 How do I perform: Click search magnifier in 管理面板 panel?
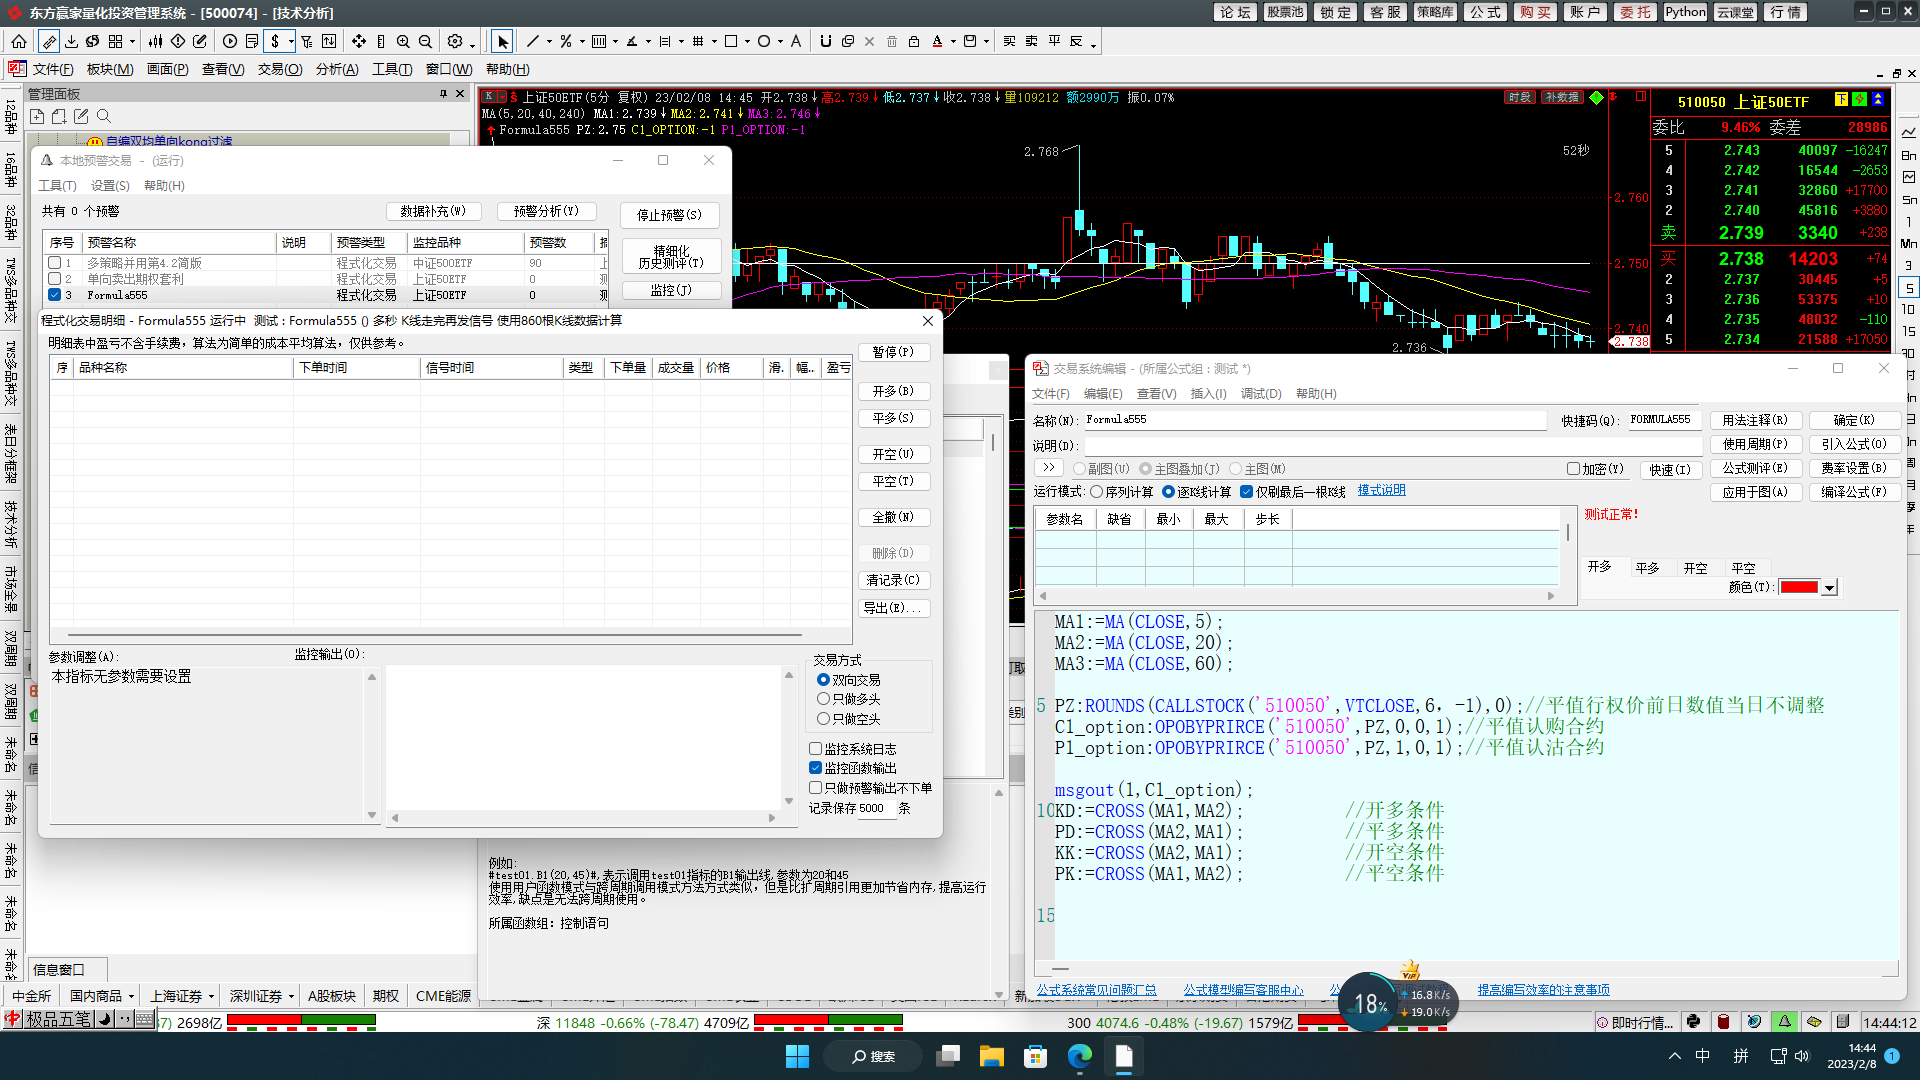104,117
